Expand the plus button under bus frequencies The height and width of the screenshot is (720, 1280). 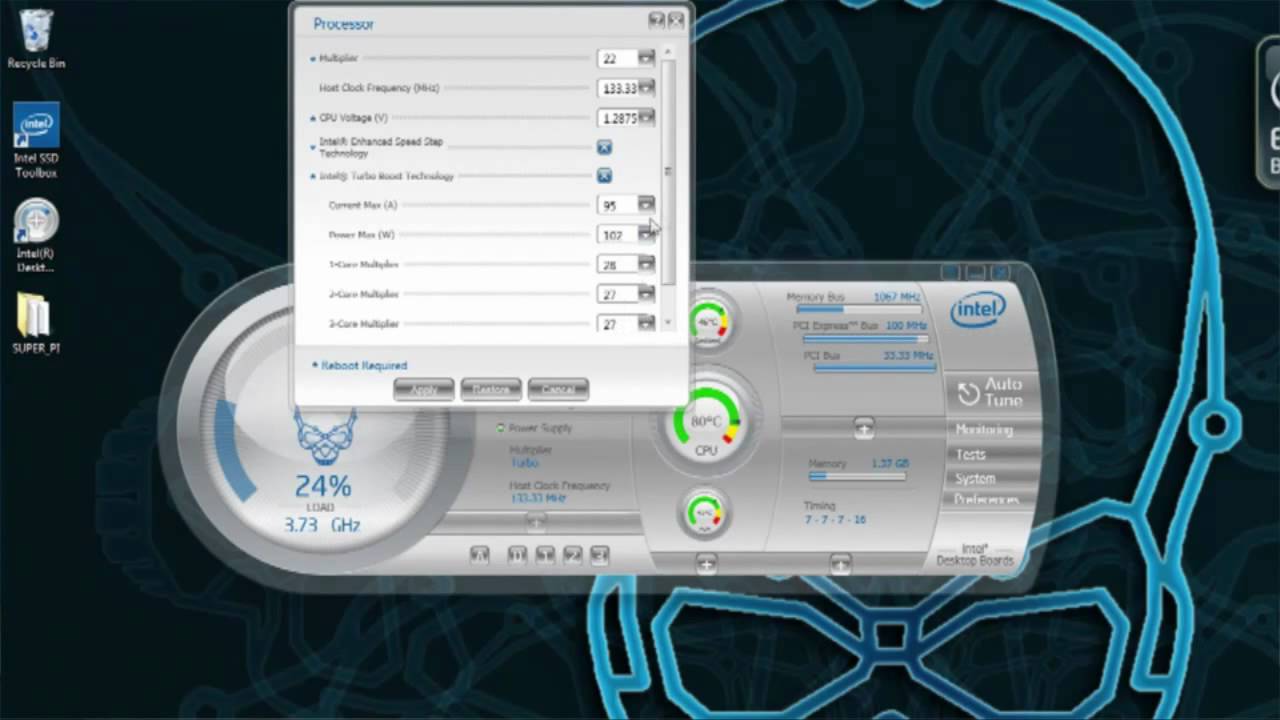[864, 428]
